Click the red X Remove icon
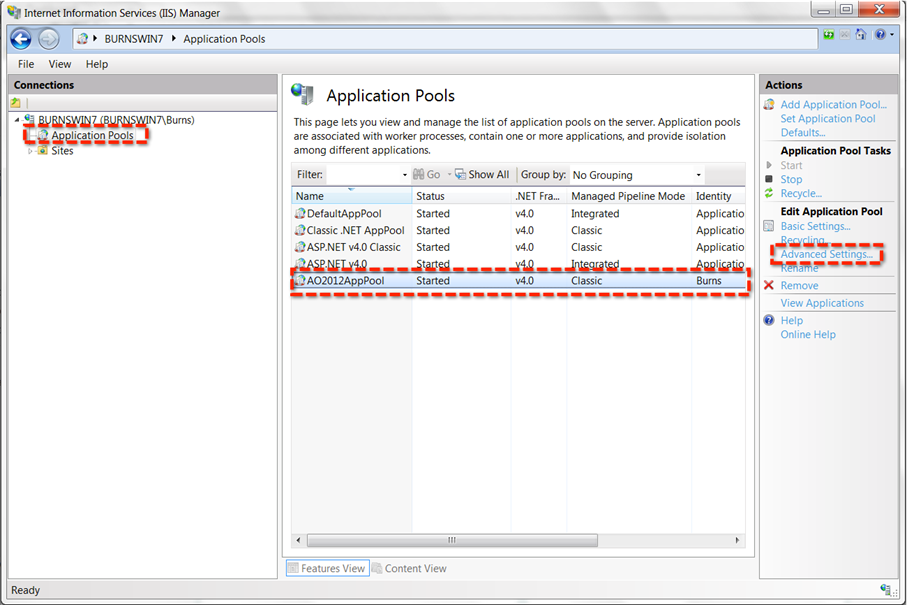 coord(769,285)
